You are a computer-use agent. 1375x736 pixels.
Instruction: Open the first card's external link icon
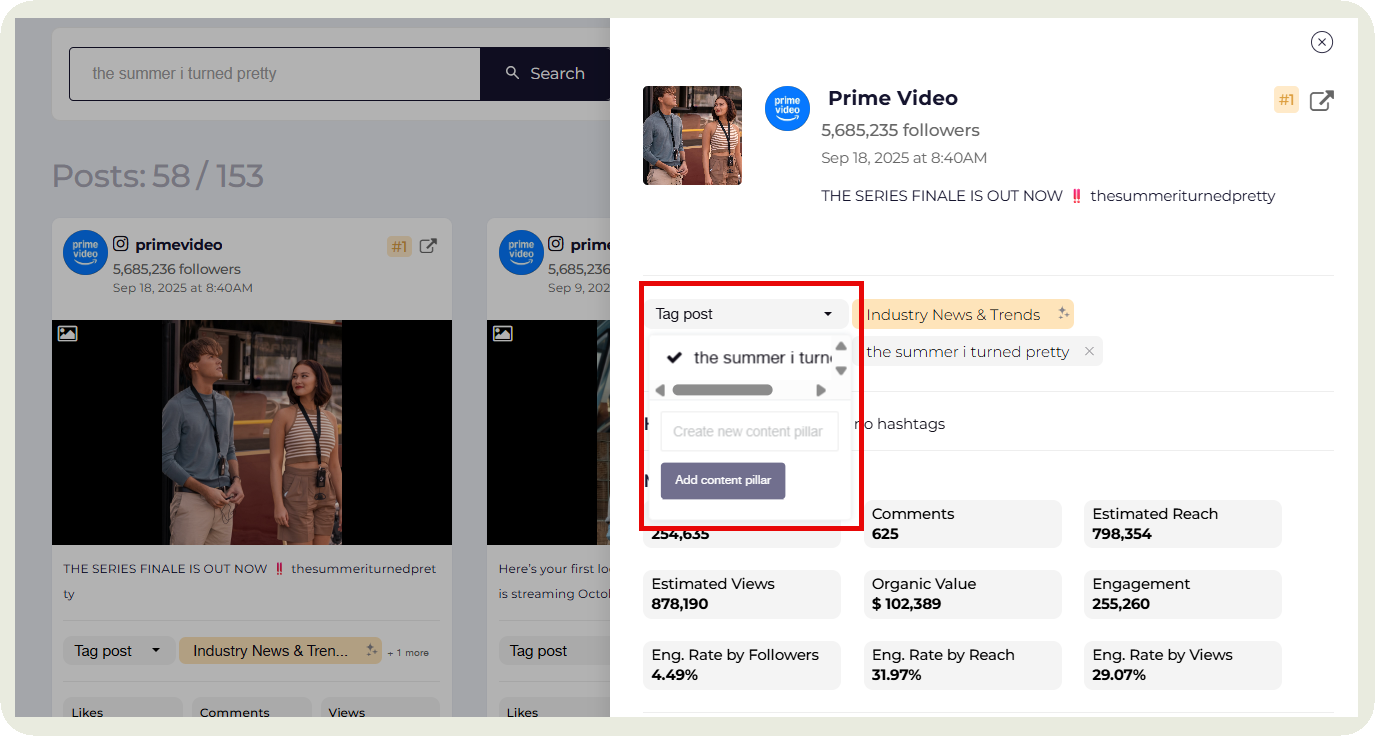(428, 246)
